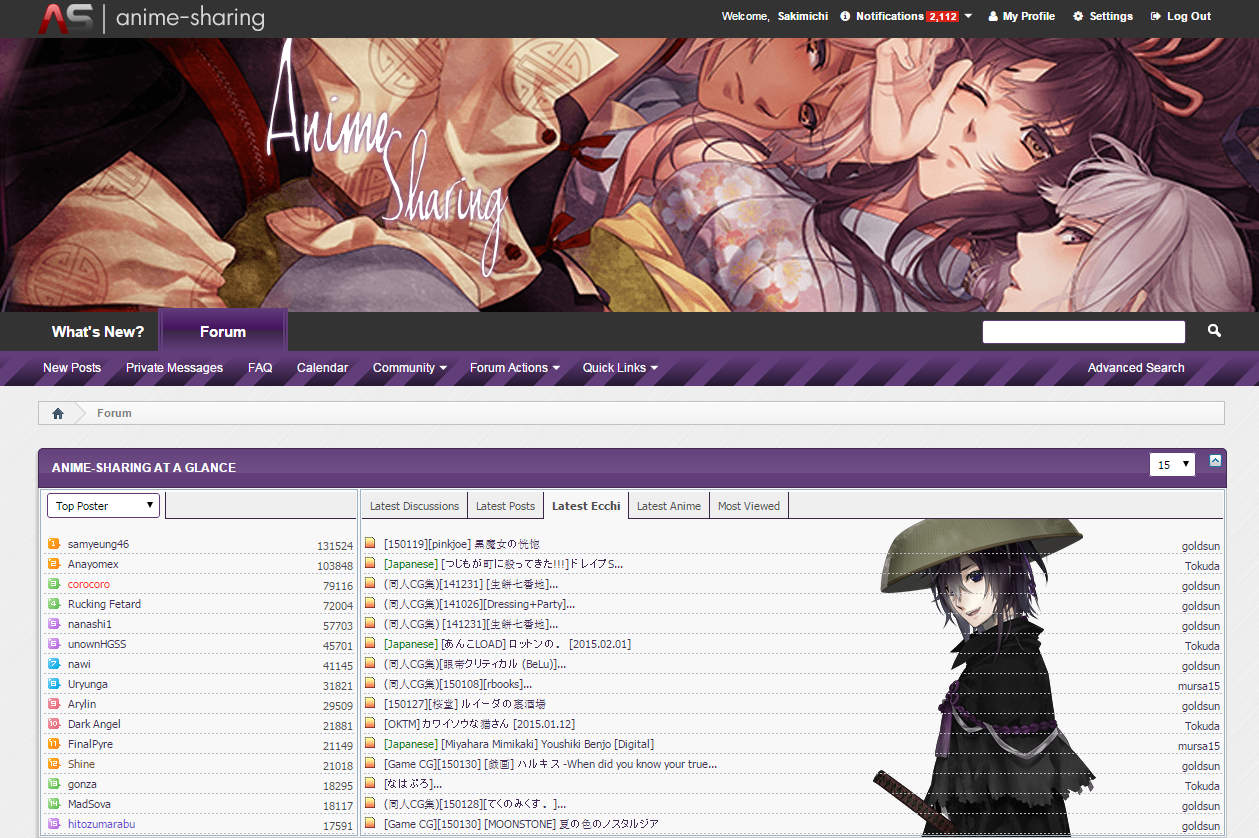Open Private Messages
1259x838 pixels.
point(174,368)
